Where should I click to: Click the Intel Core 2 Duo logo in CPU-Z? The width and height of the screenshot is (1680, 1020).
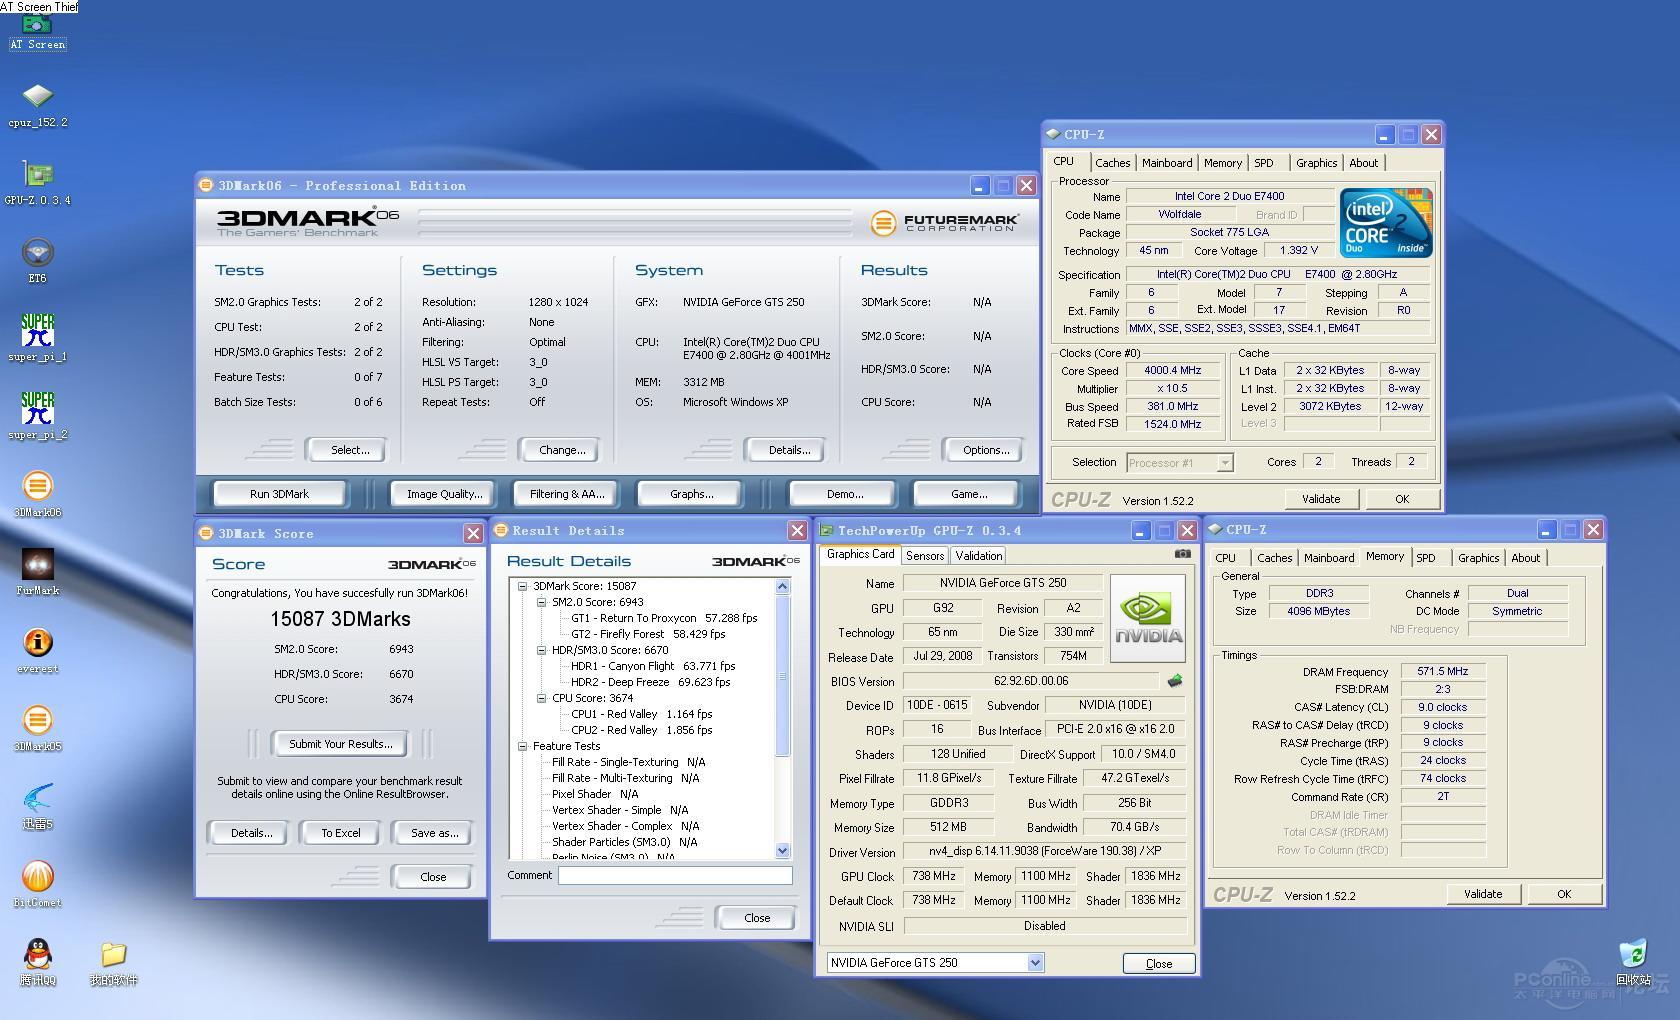point(1386,222)
